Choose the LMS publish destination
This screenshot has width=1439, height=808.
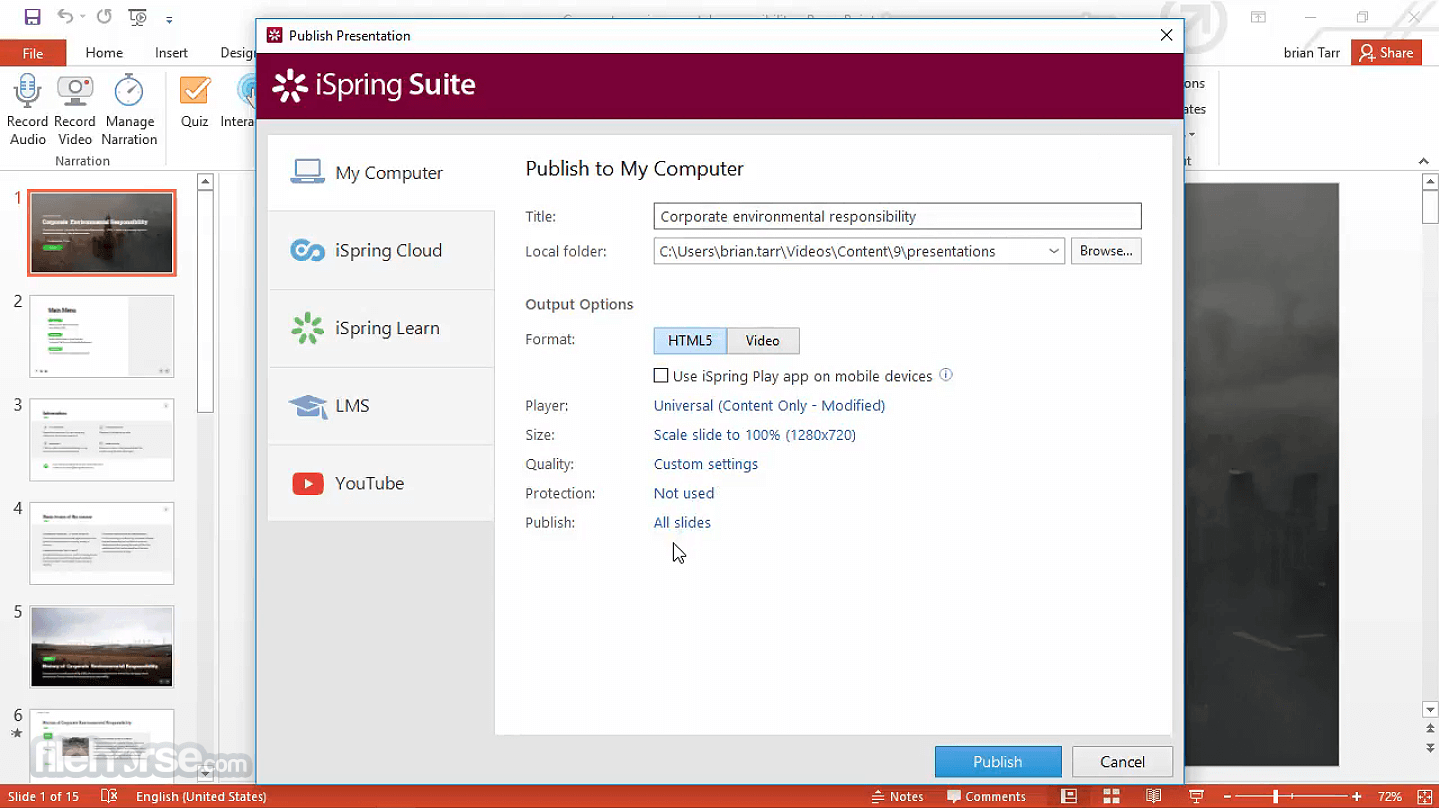(381, 405)
